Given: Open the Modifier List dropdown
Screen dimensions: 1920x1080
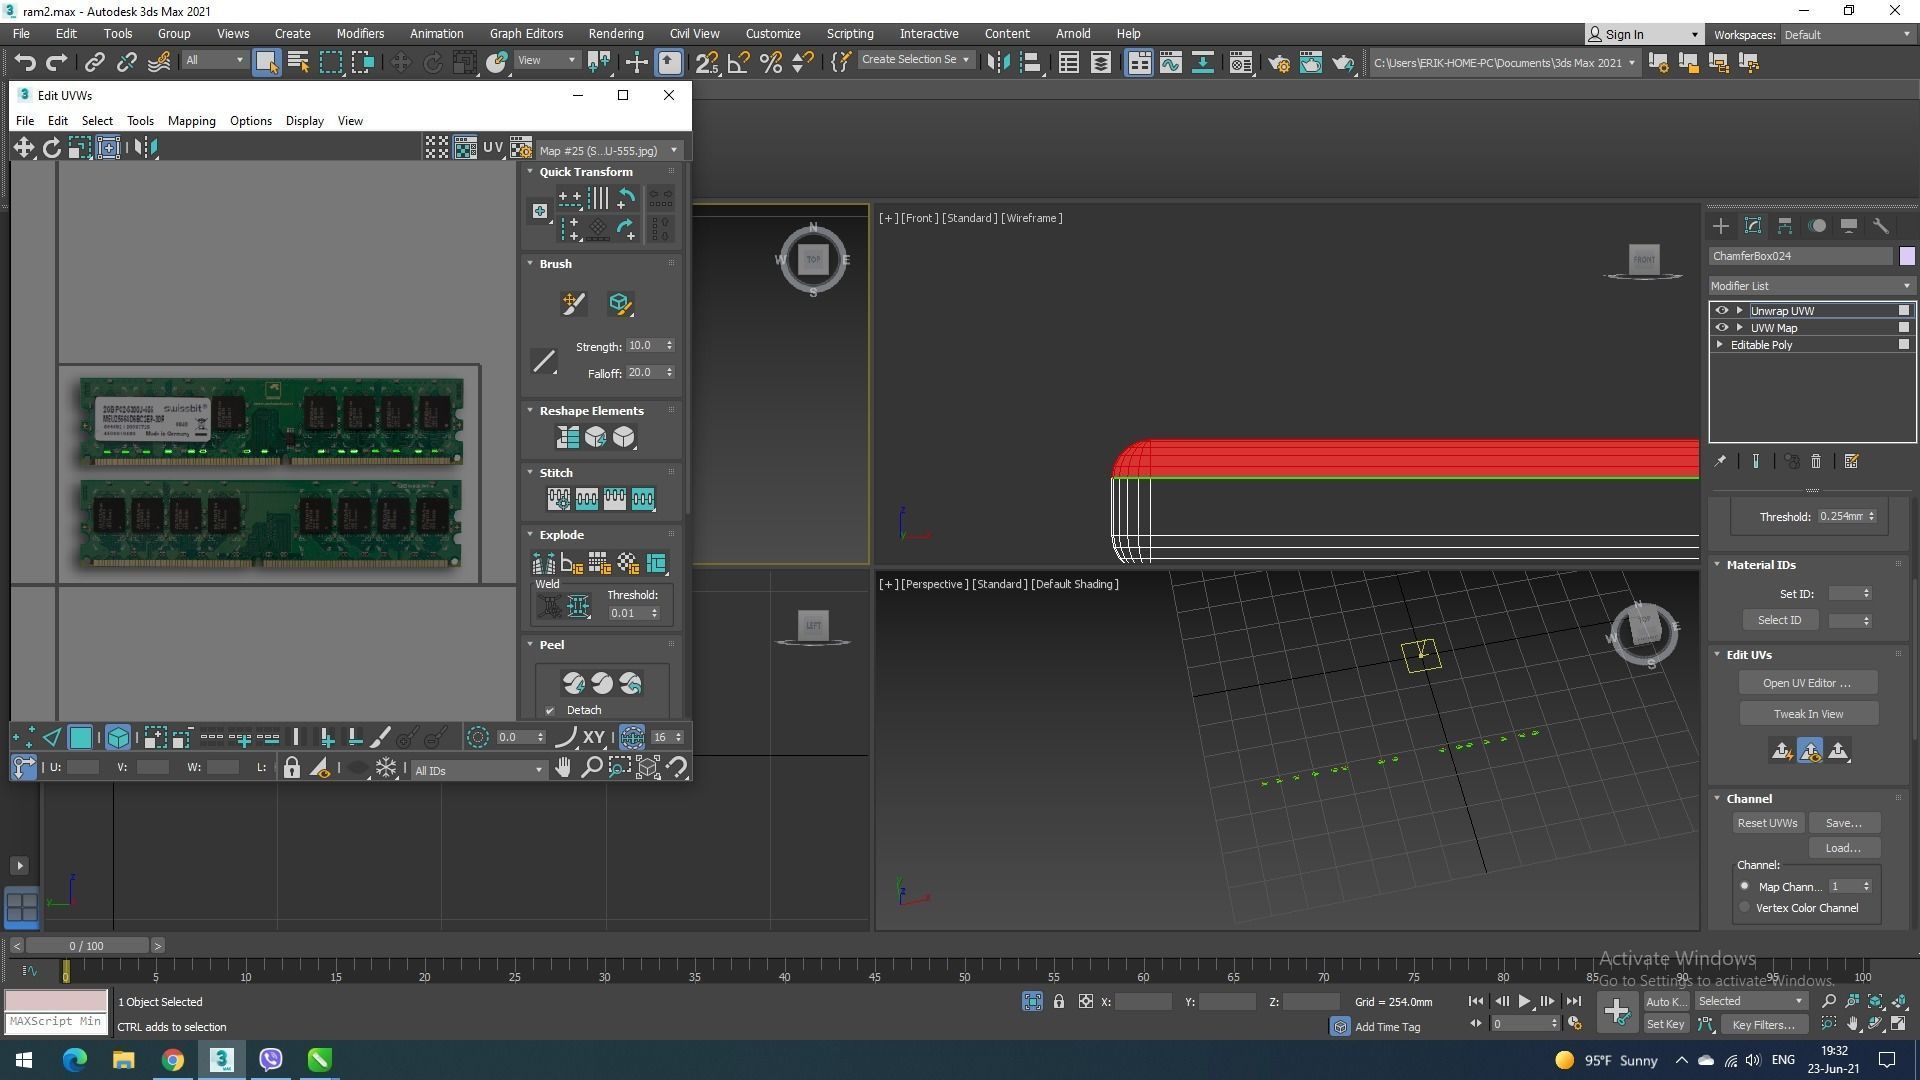Looking at the screenshot, I should pyautogui.click(x=1811, y=286).
